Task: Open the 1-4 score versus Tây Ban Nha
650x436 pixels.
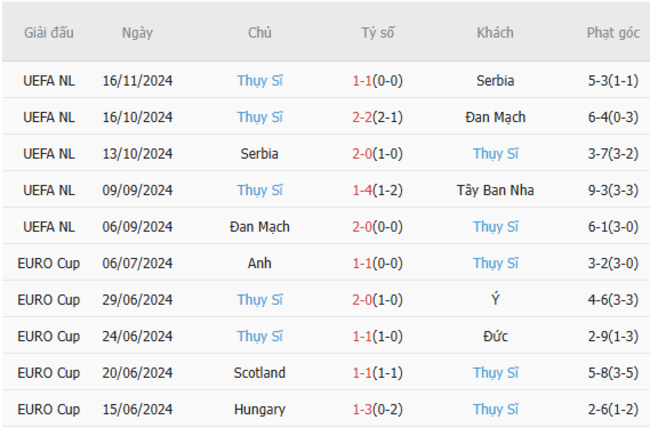Action: point(362,190)
